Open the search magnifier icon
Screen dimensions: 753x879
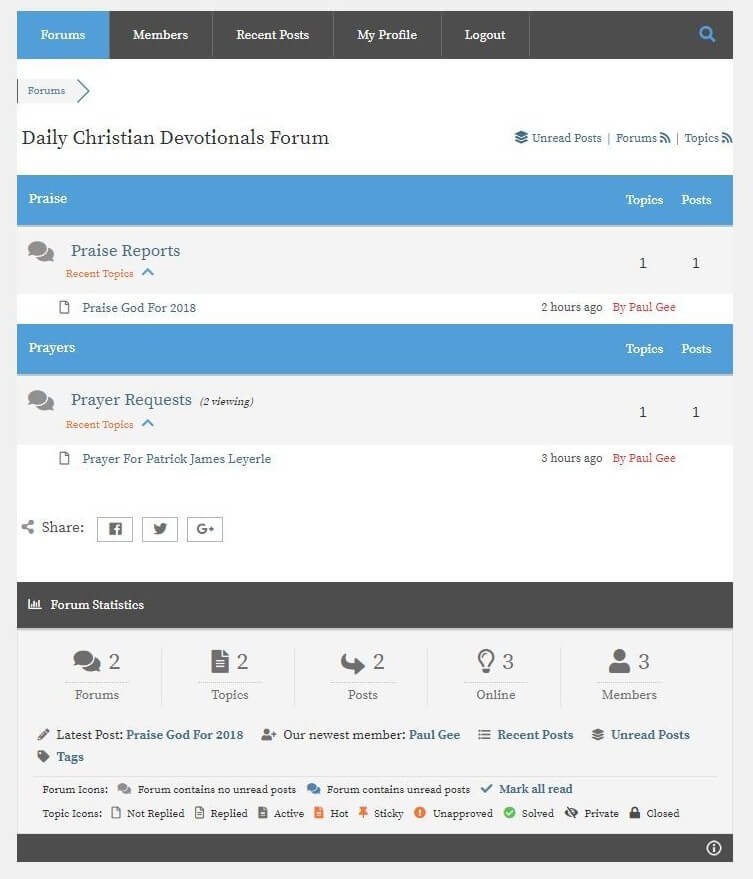point(706,34)
